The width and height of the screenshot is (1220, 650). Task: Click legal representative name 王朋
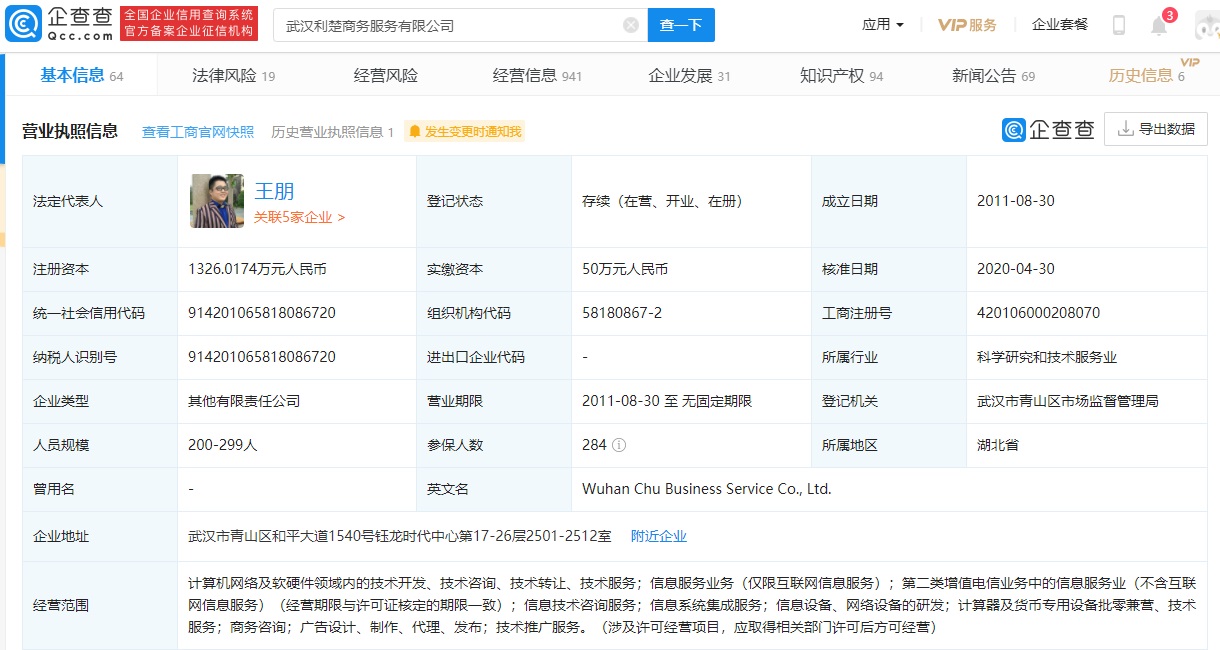(x=274, y=191)
